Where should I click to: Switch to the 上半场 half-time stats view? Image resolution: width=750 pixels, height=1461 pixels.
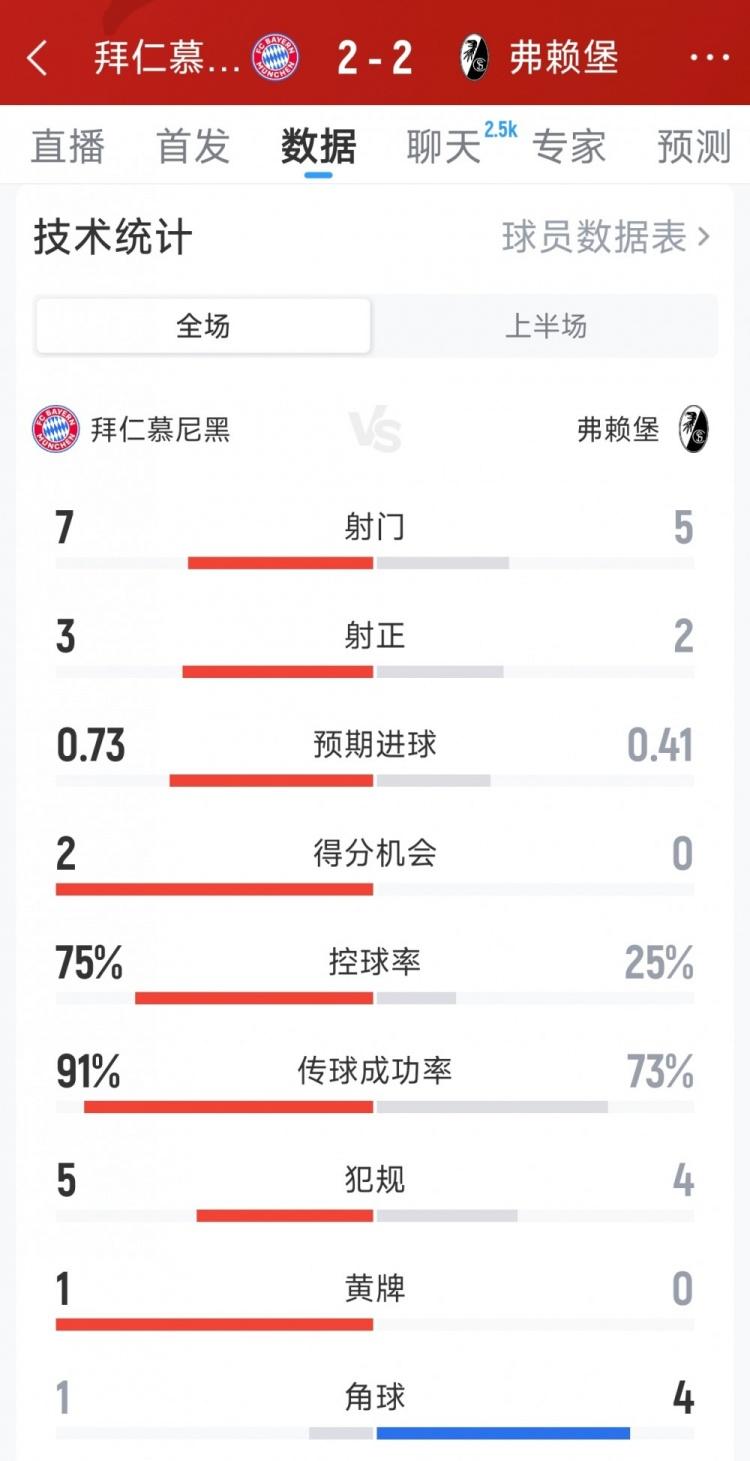548,326
